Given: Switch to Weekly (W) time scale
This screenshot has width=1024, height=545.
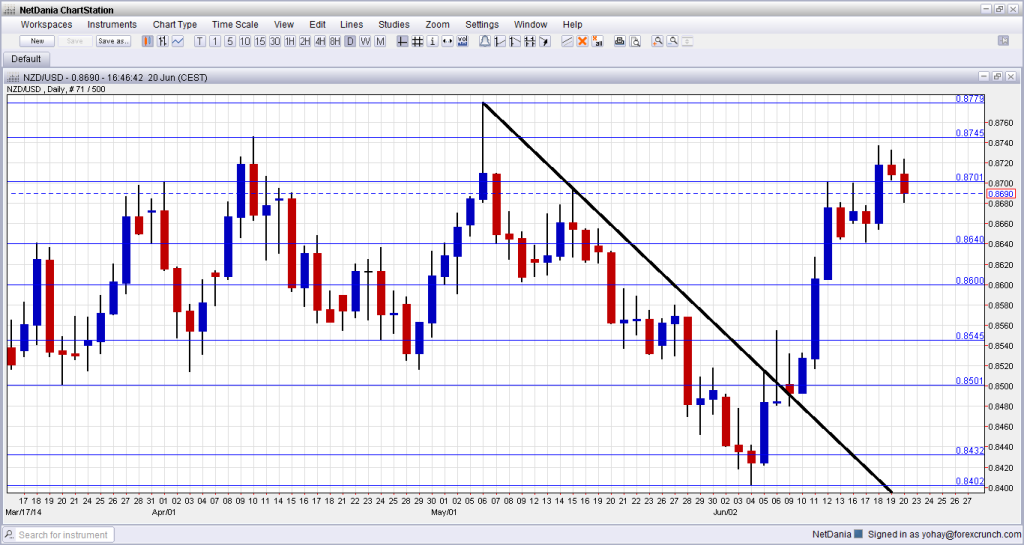Looking at the screenshot, I should pyautogui.click(x=365, y=41).
